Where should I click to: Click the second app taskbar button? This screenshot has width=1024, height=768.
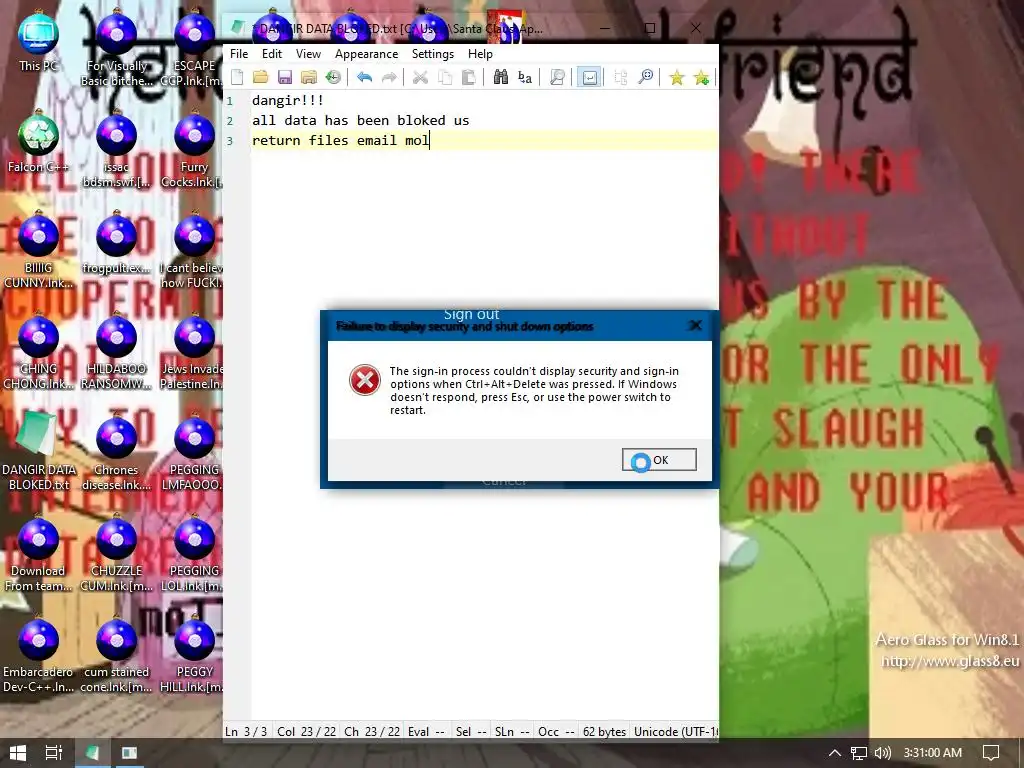pyautogui.click(x=129, y=753)
